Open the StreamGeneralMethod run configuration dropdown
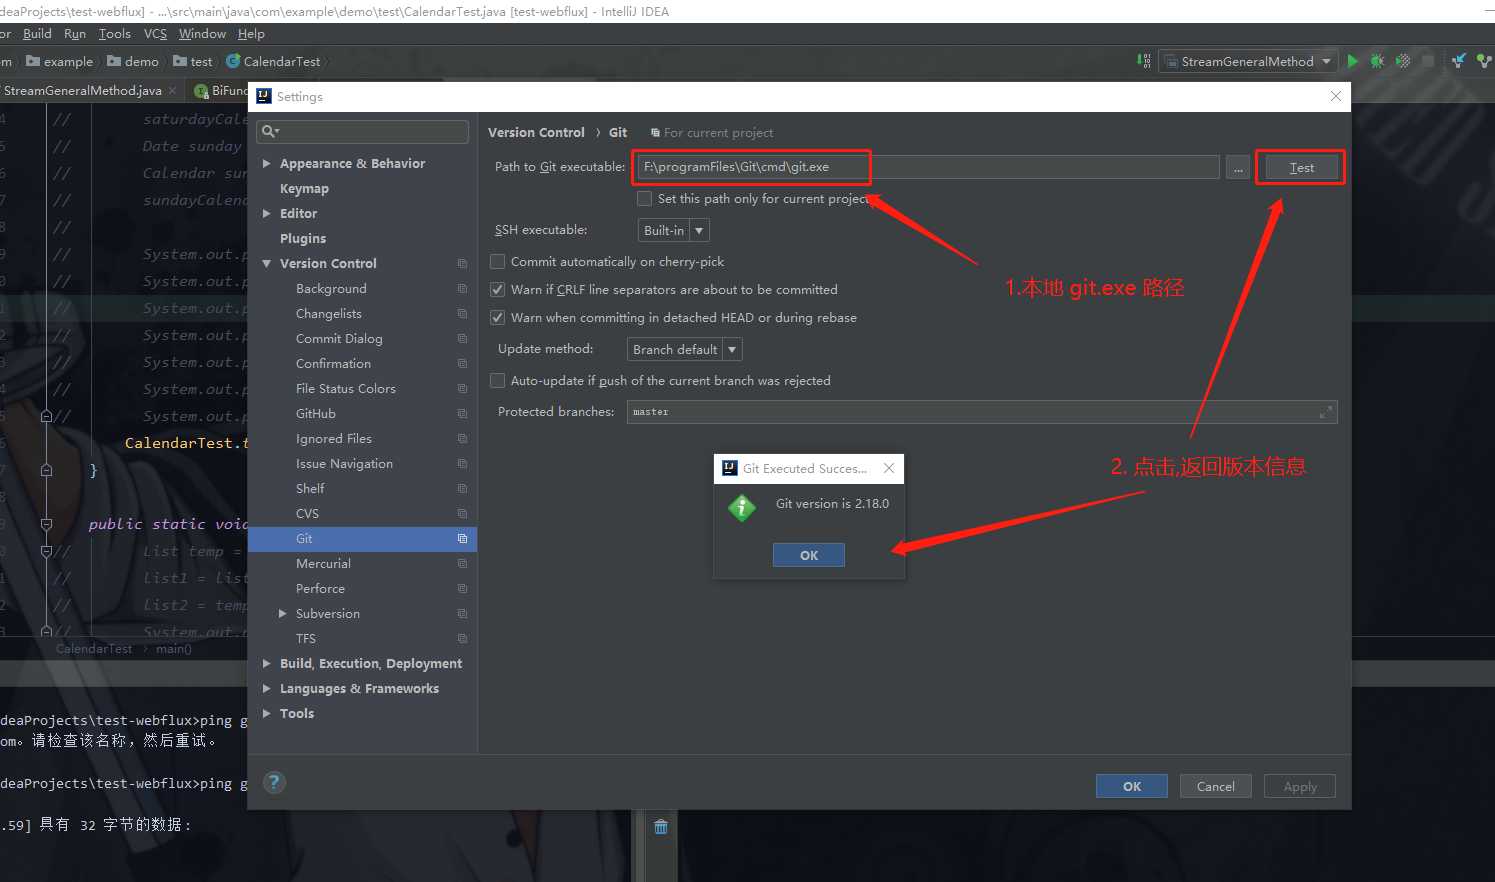Viewport: 1495px width, 882px height. [1248, 61]
